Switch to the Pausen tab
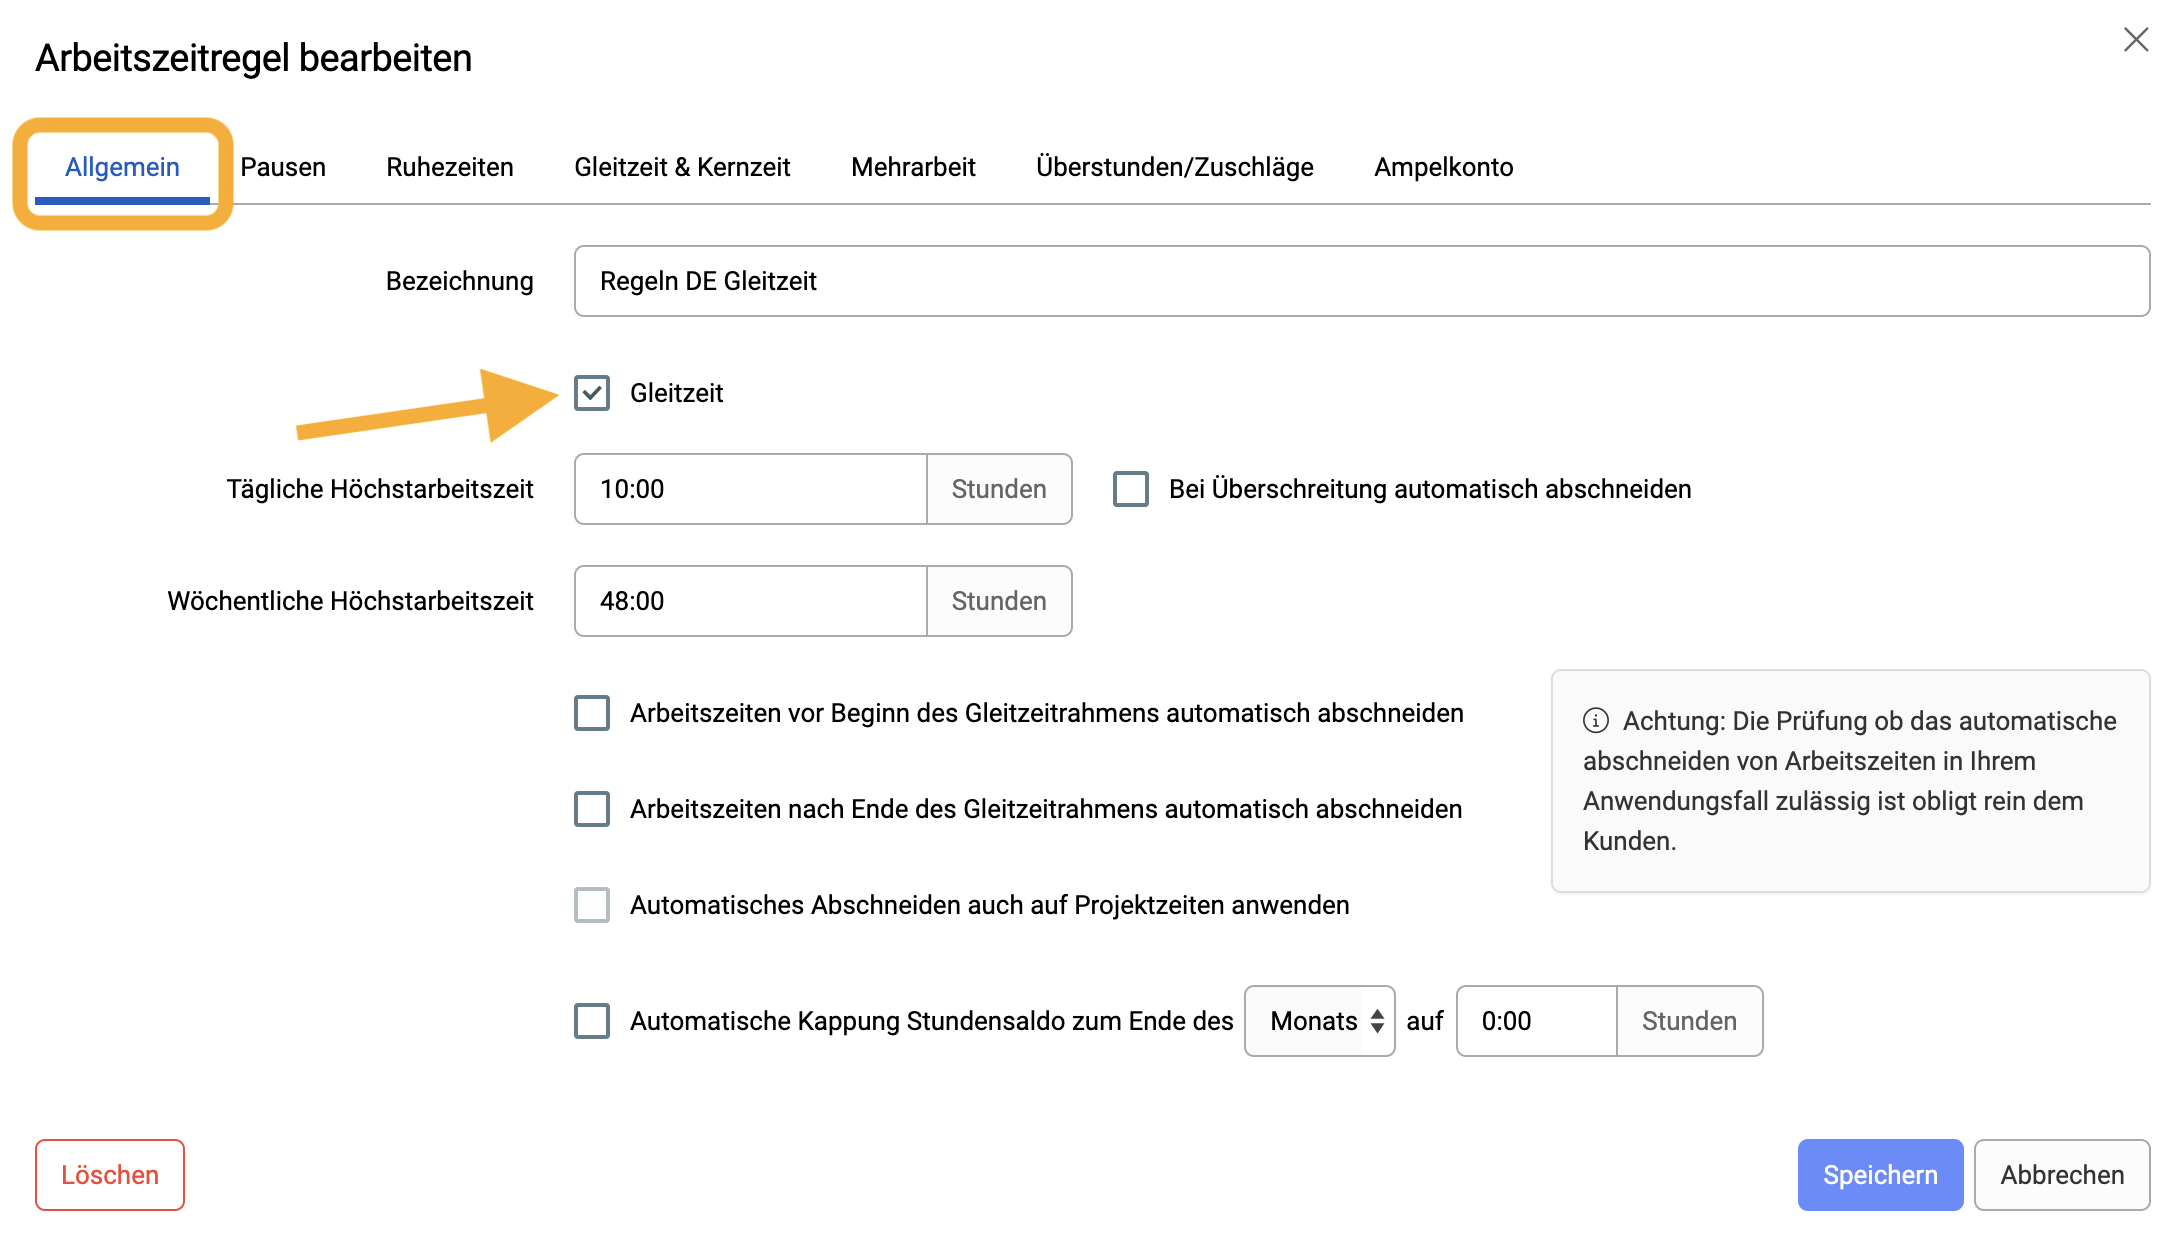 pos(283,167)
